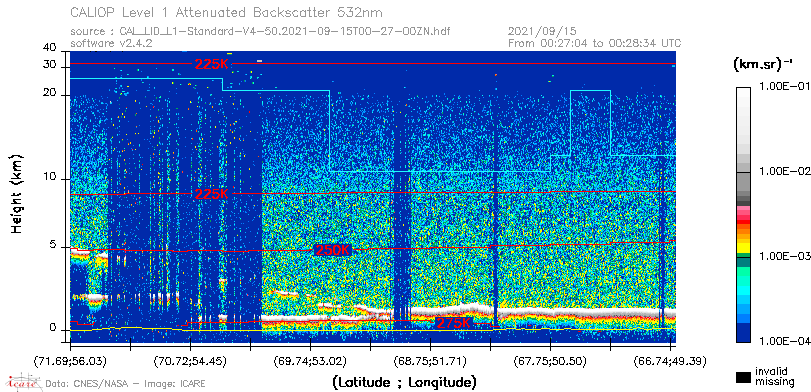This screenshot has width=811, height=392.
Task: Click the date '2021/09/15'
Action: pyautogui.click(x=543, y=32)
